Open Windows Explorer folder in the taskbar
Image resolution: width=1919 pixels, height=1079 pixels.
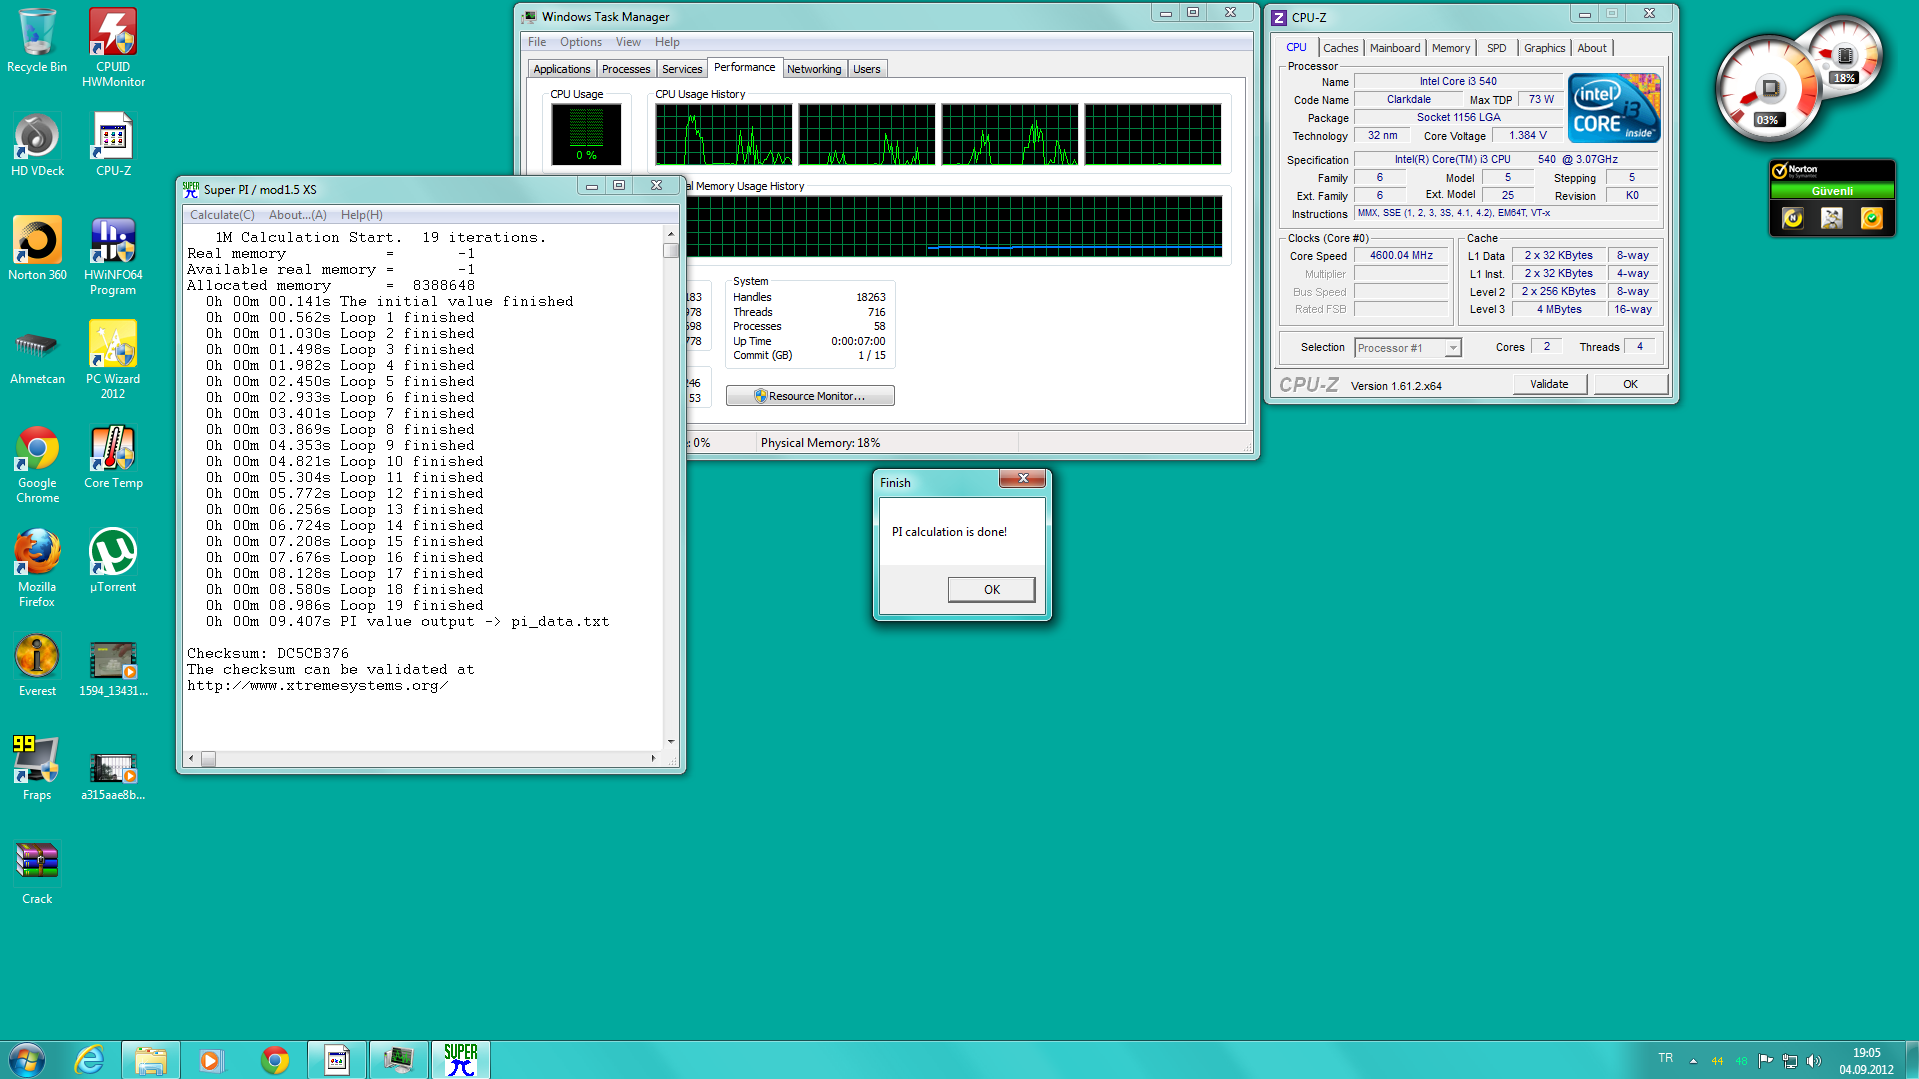tap(151, 1060)
